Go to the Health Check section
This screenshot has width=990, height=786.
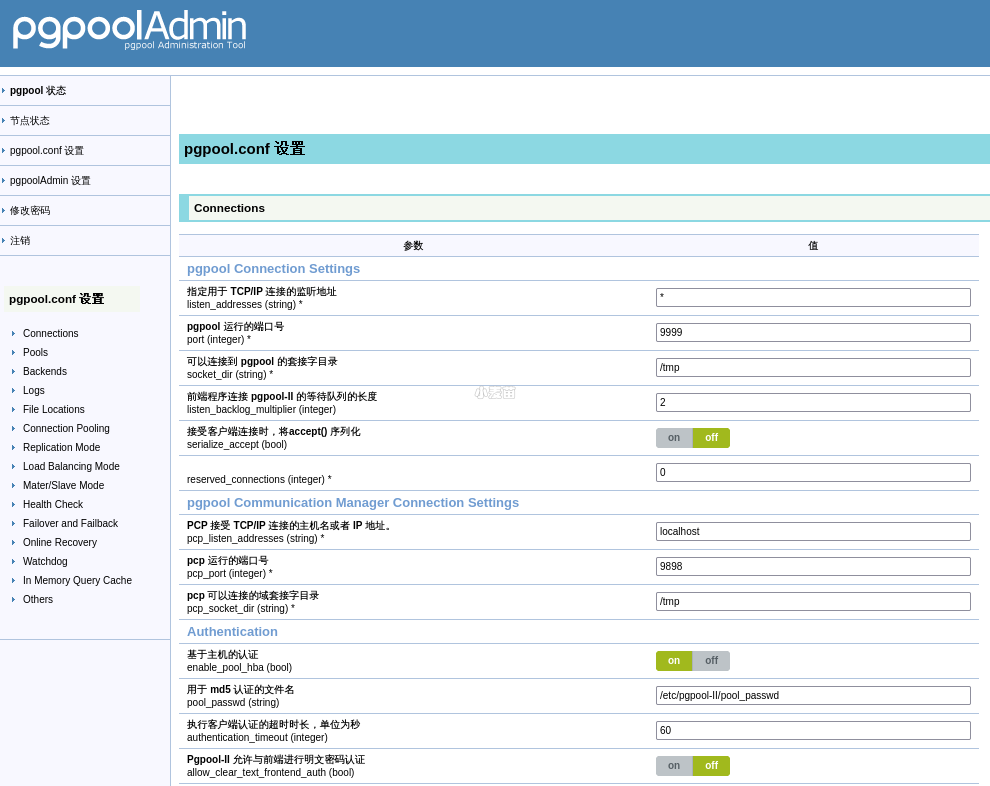tap(53, 504)
